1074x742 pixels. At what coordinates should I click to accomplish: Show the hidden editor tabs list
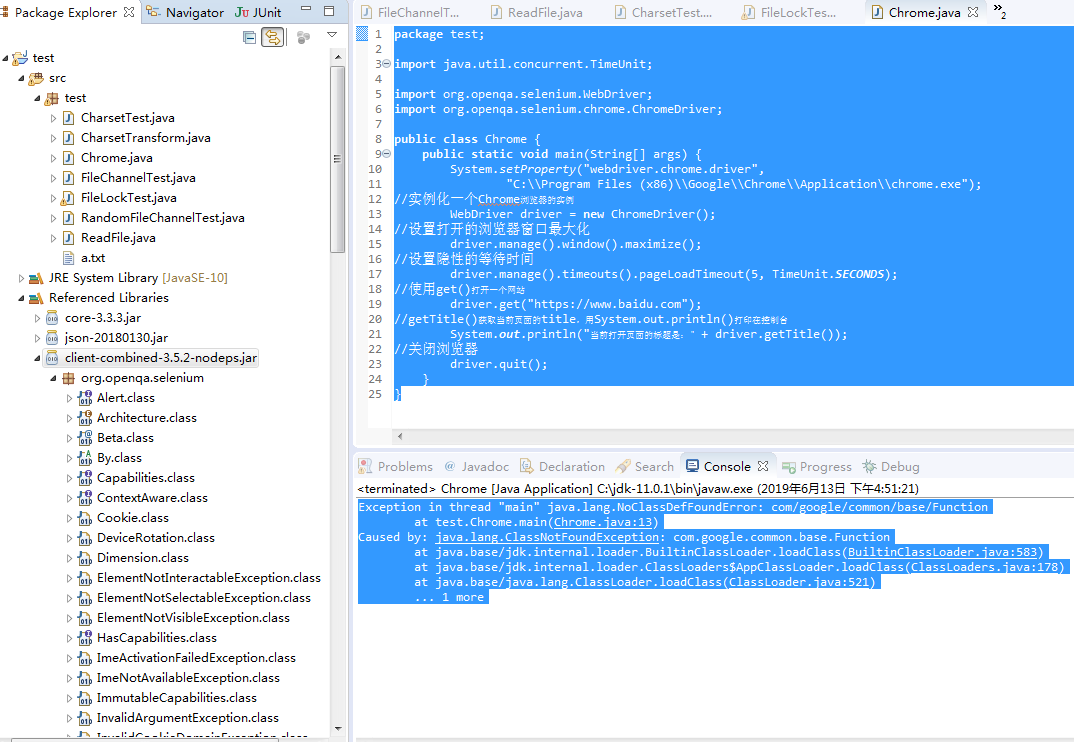click(x=999, y=10)
